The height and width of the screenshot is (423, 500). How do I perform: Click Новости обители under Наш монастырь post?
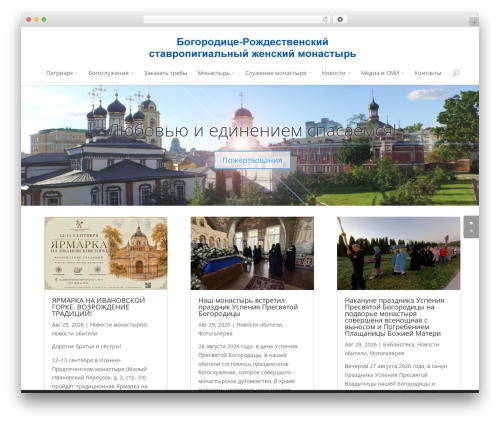coord(260,325)
